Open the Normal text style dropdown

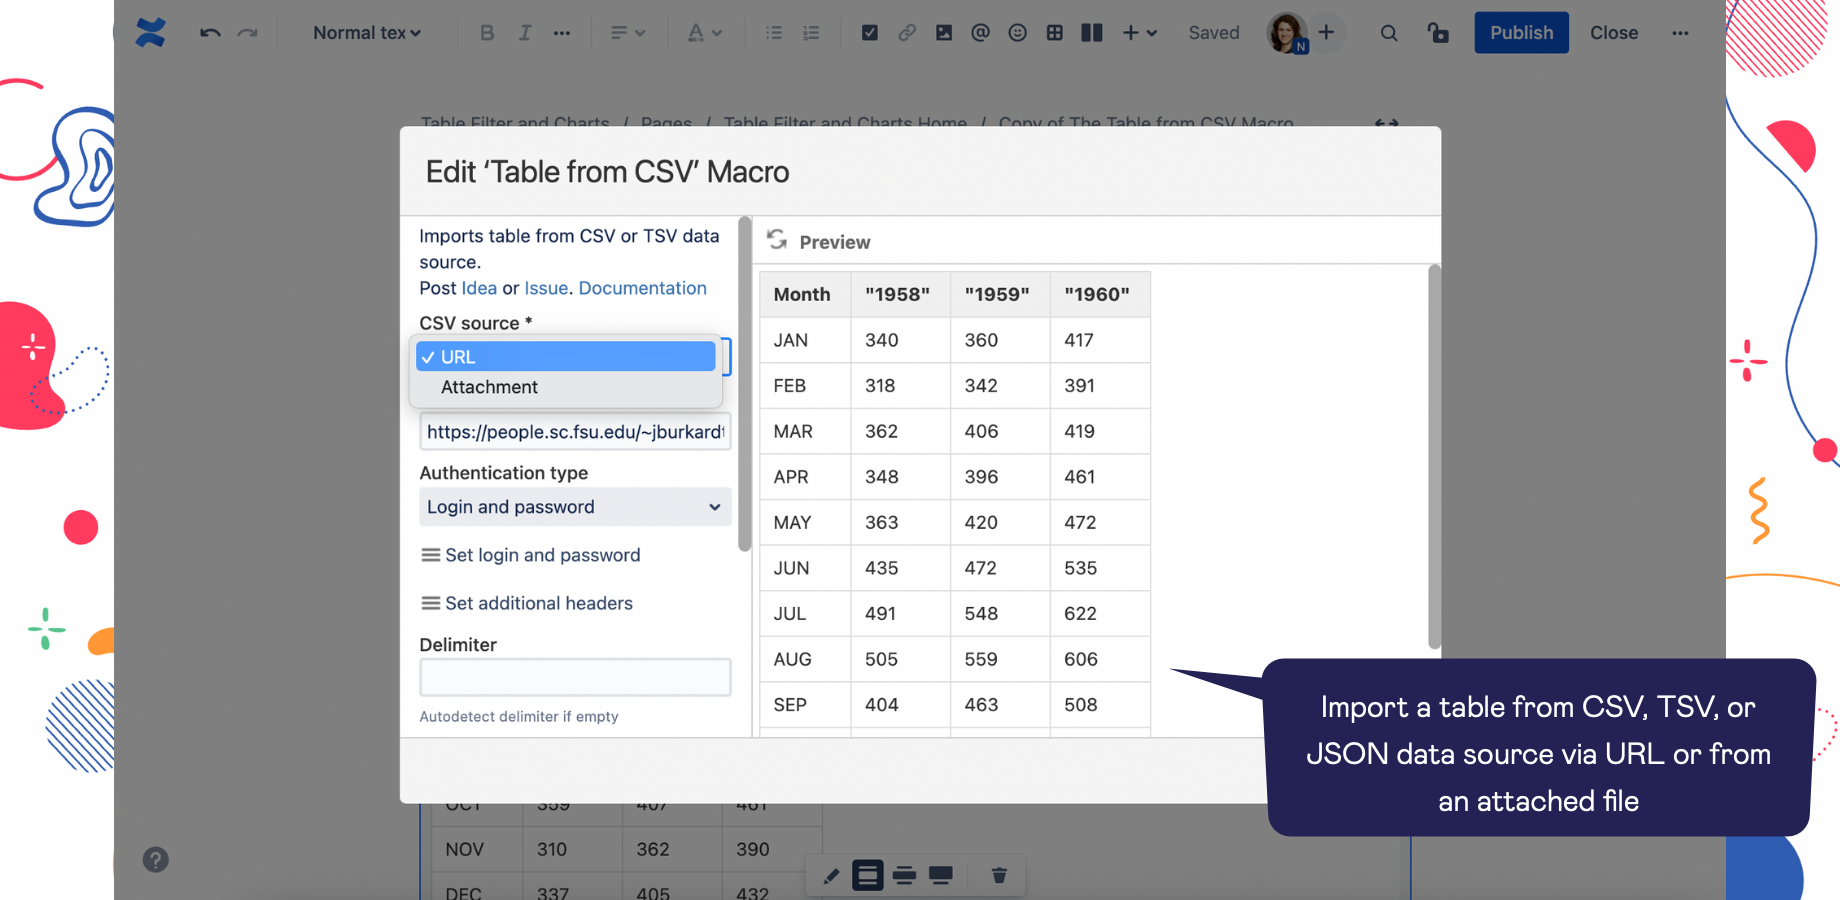365,32
